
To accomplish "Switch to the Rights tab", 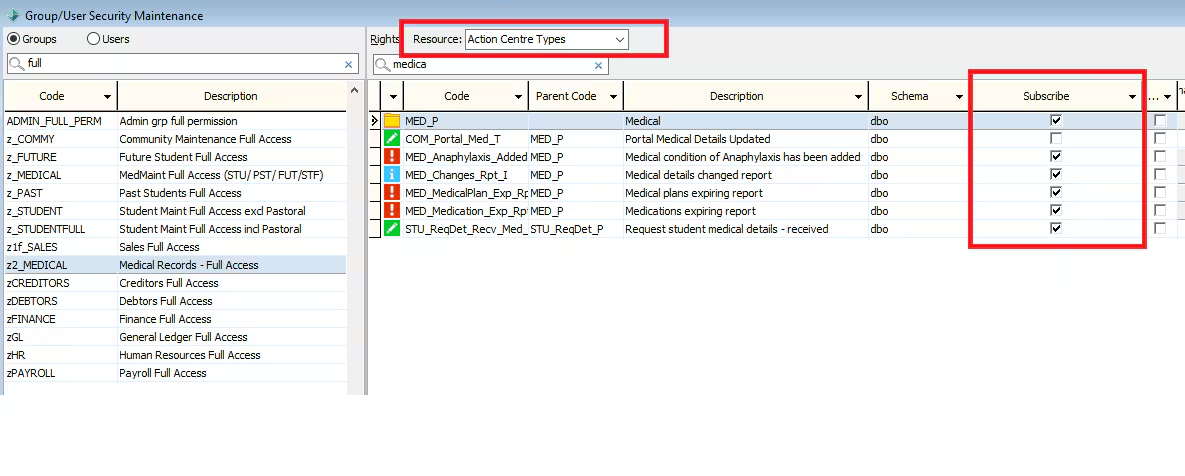I will click(385, 39).
